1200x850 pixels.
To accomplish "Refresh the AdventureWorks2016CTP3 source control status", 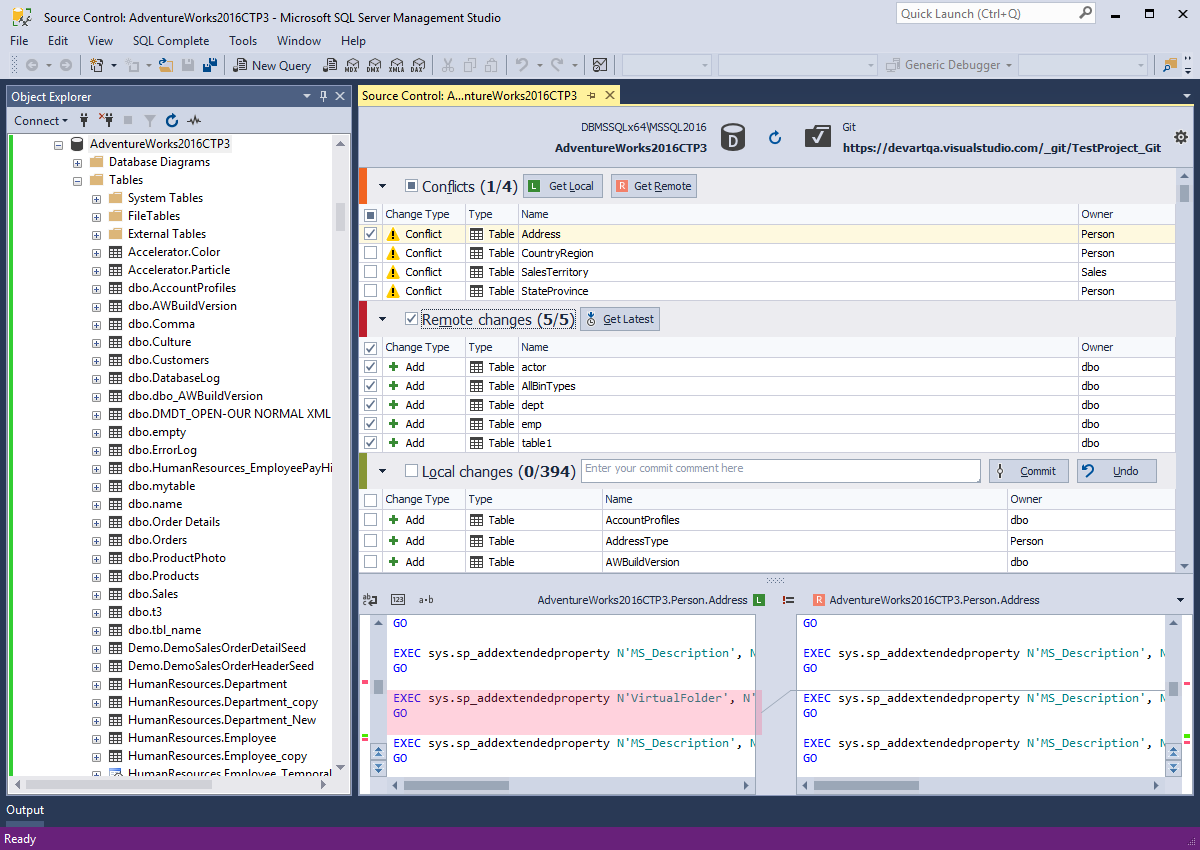I will click(775, 138).
